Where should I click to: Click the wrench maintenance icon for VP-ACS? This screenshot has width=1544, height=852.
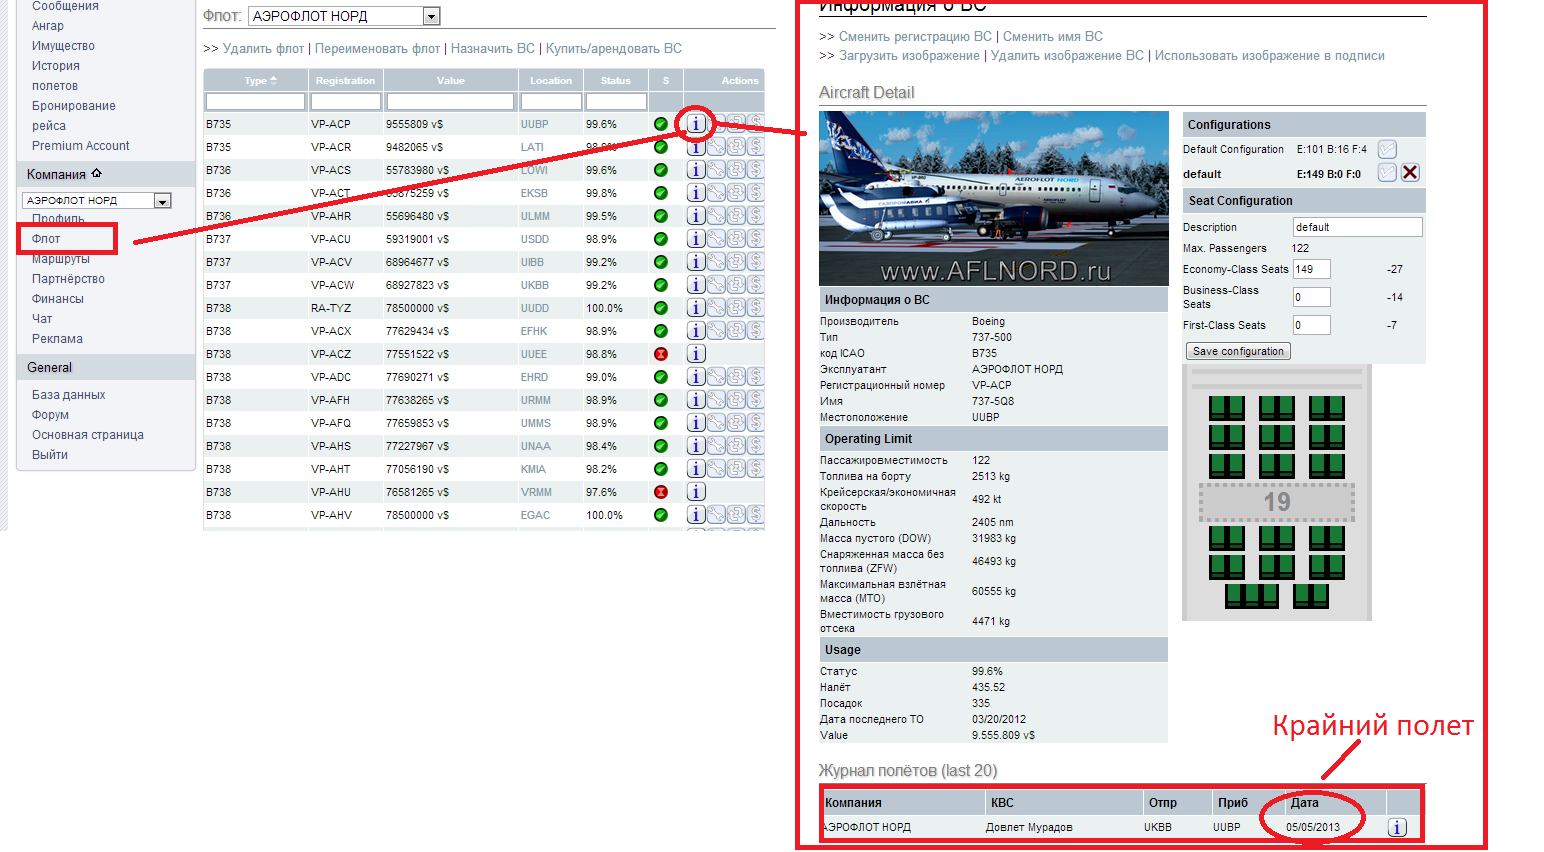pyautogui.click(x=716, y=170)
